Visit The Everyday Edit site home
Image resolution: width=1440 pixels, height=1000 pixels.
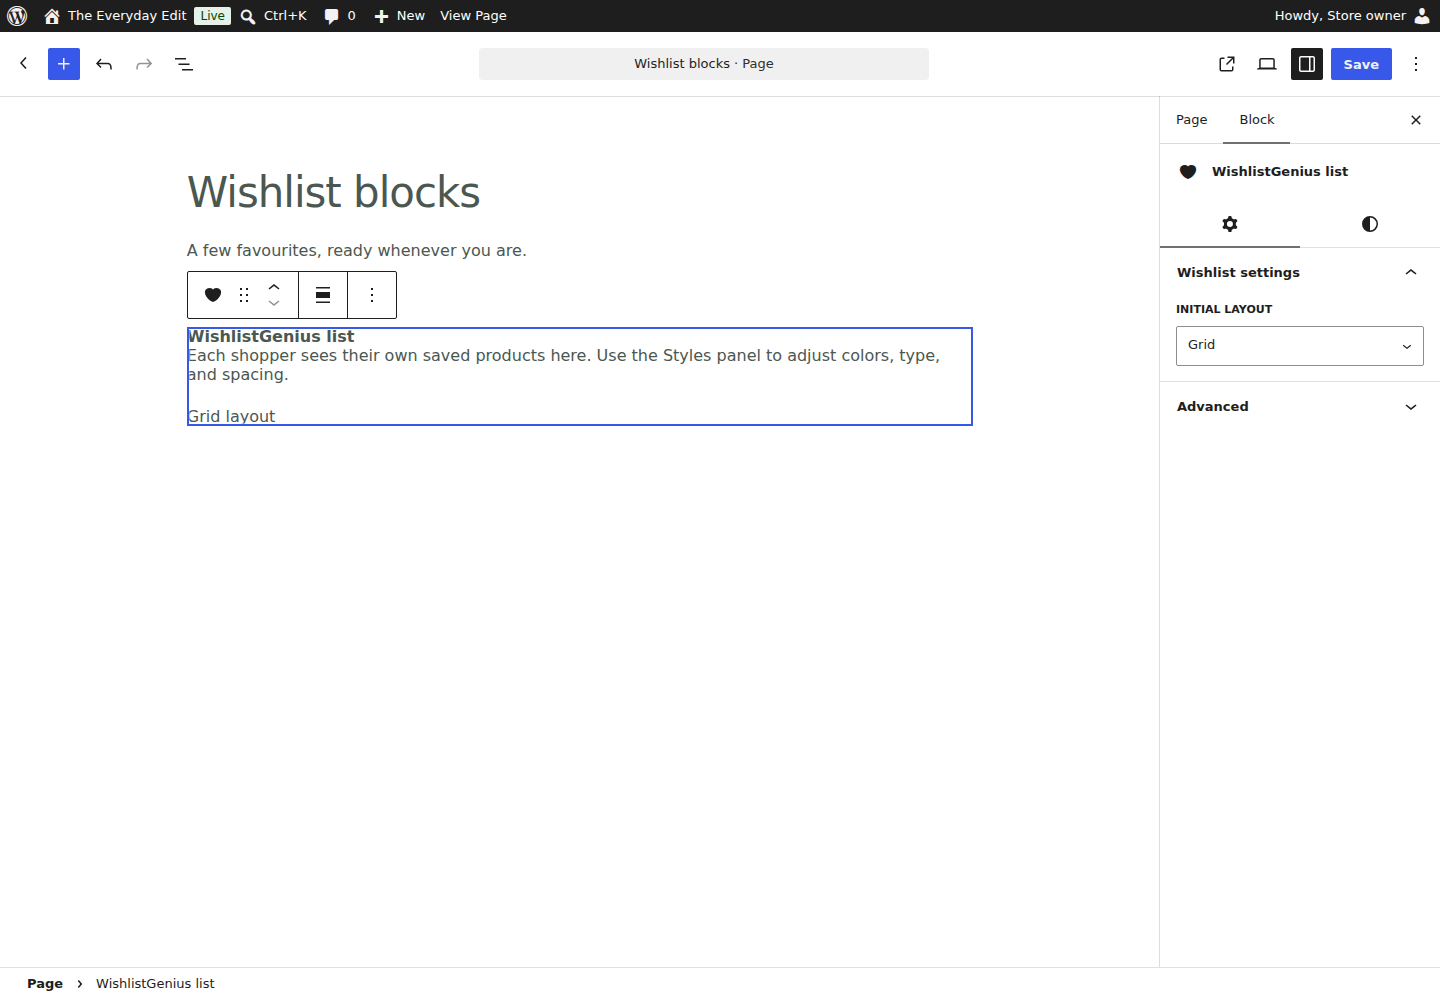pyautogui.click(x=115, y=16)
